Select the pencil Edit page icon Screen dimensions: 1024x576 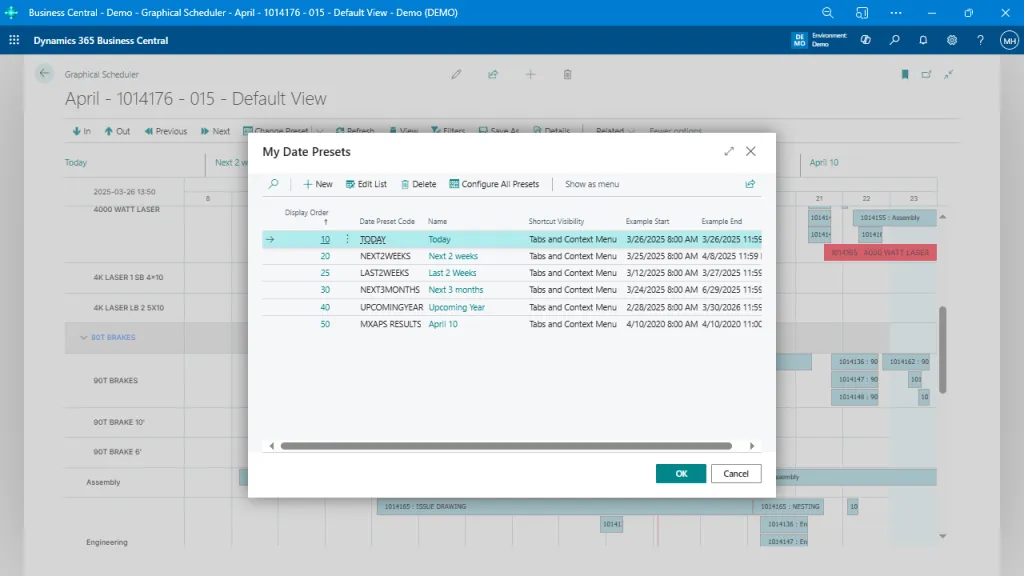(456, 74)
